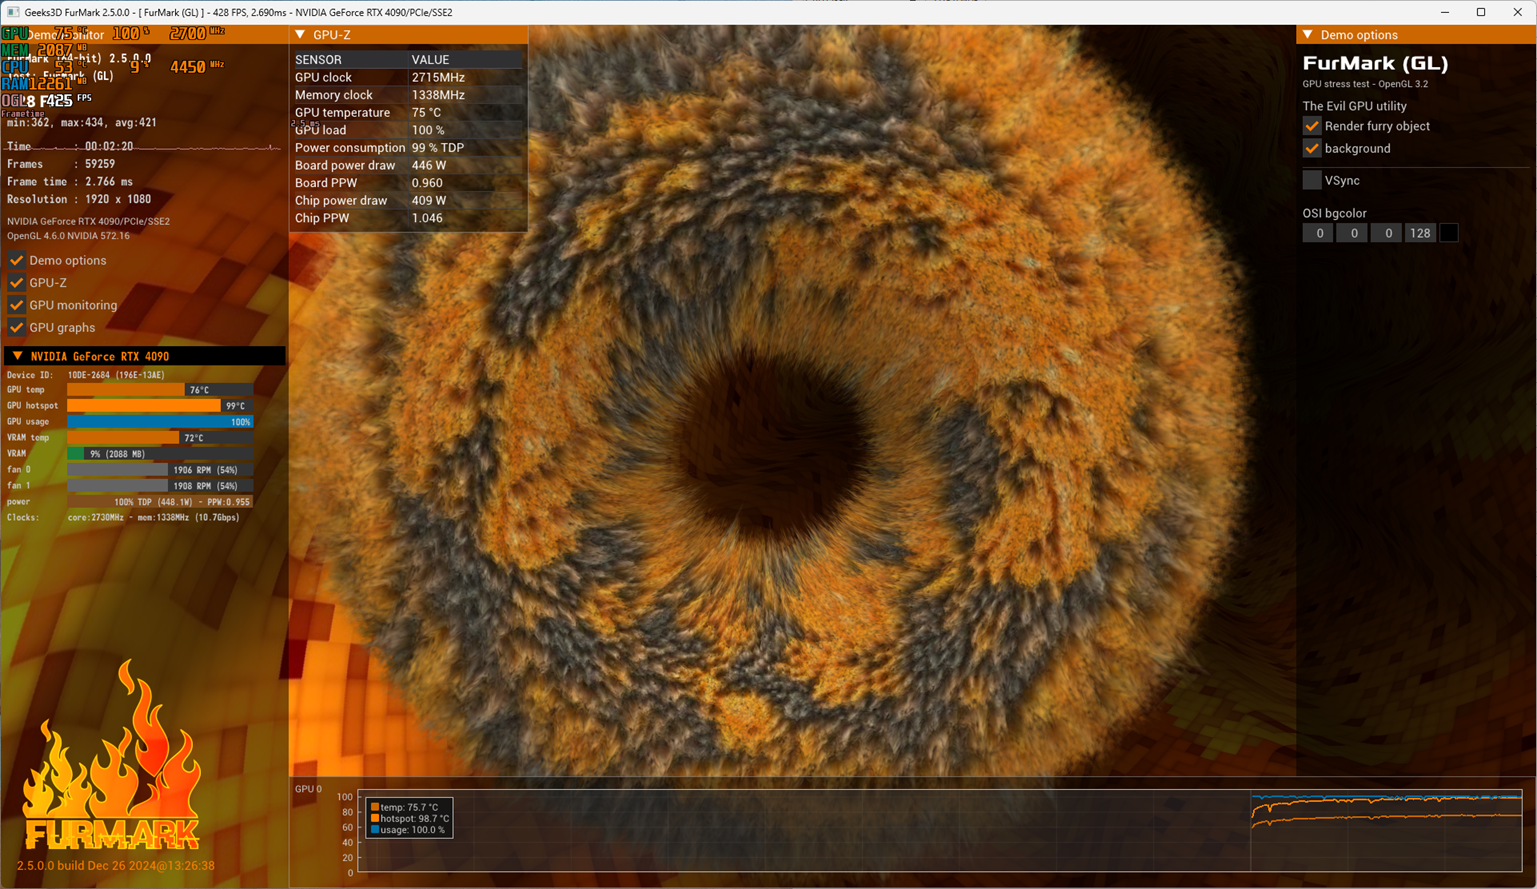Click the GPU usage bar showing 100%
Screen dimensions: 1537x889
pos(160,422)
